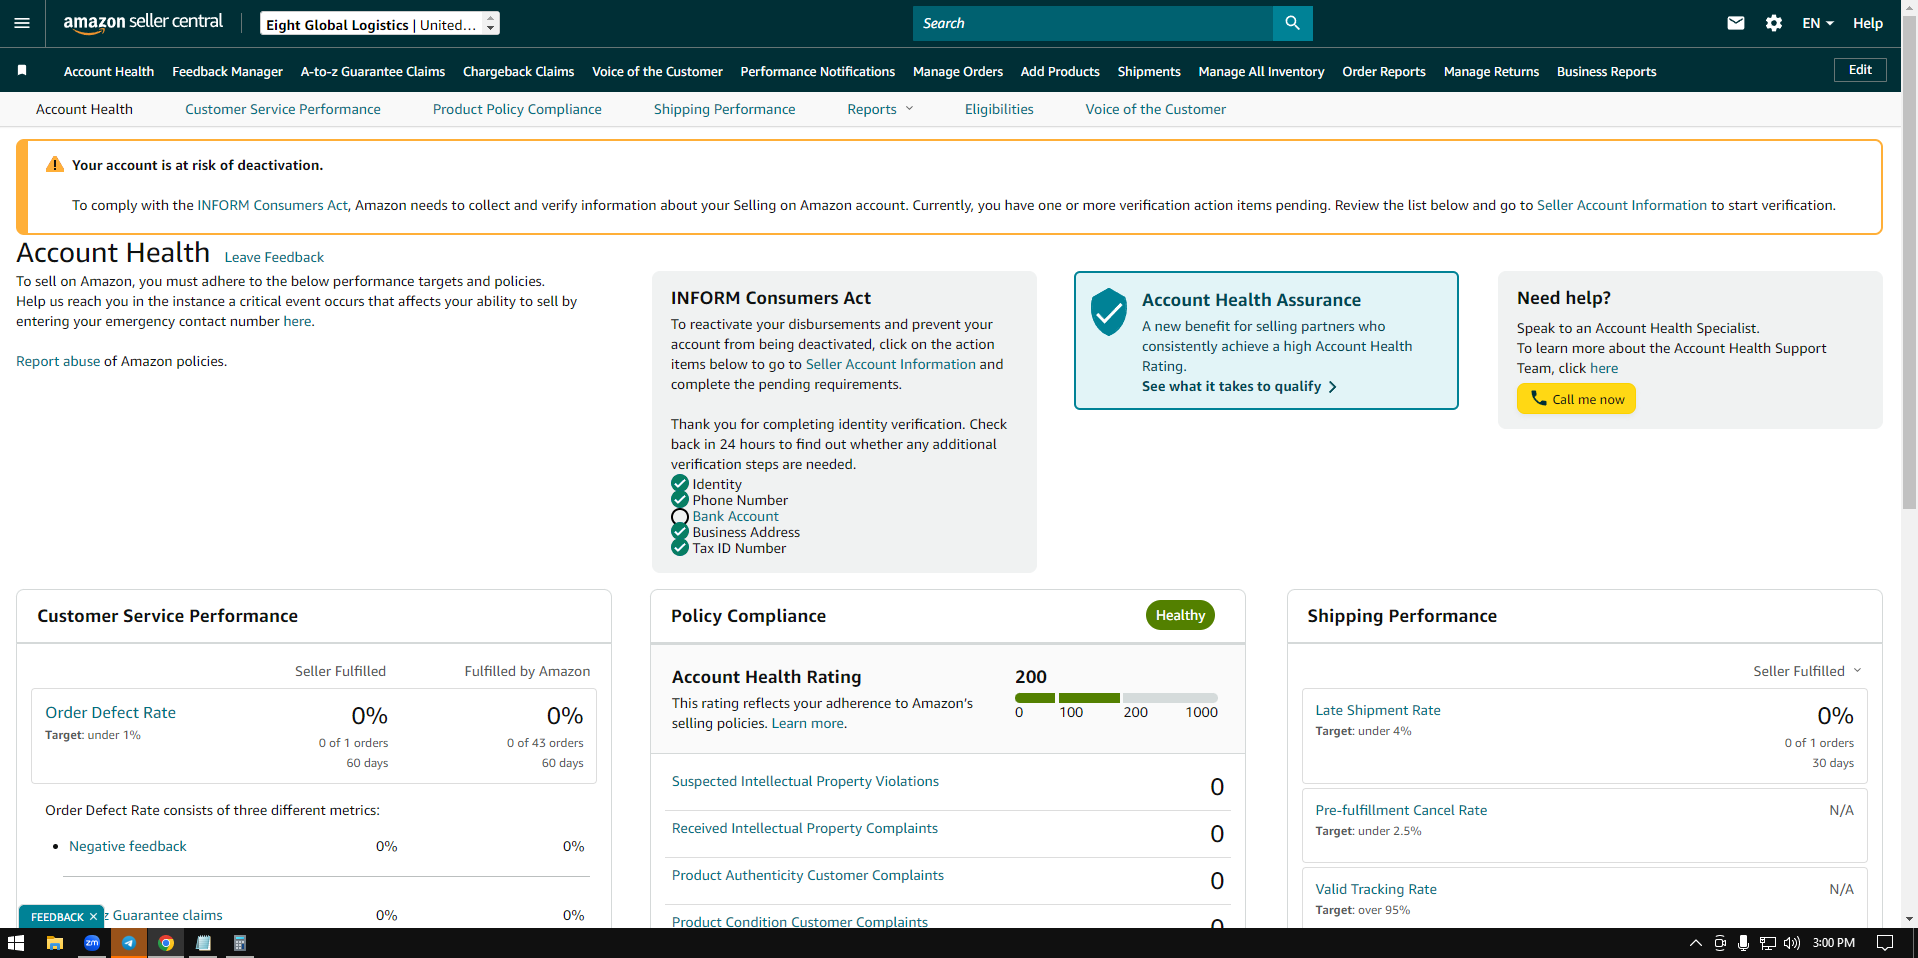
Task: Switch to Customer Service Performance tab
Action: coord(283,109)
